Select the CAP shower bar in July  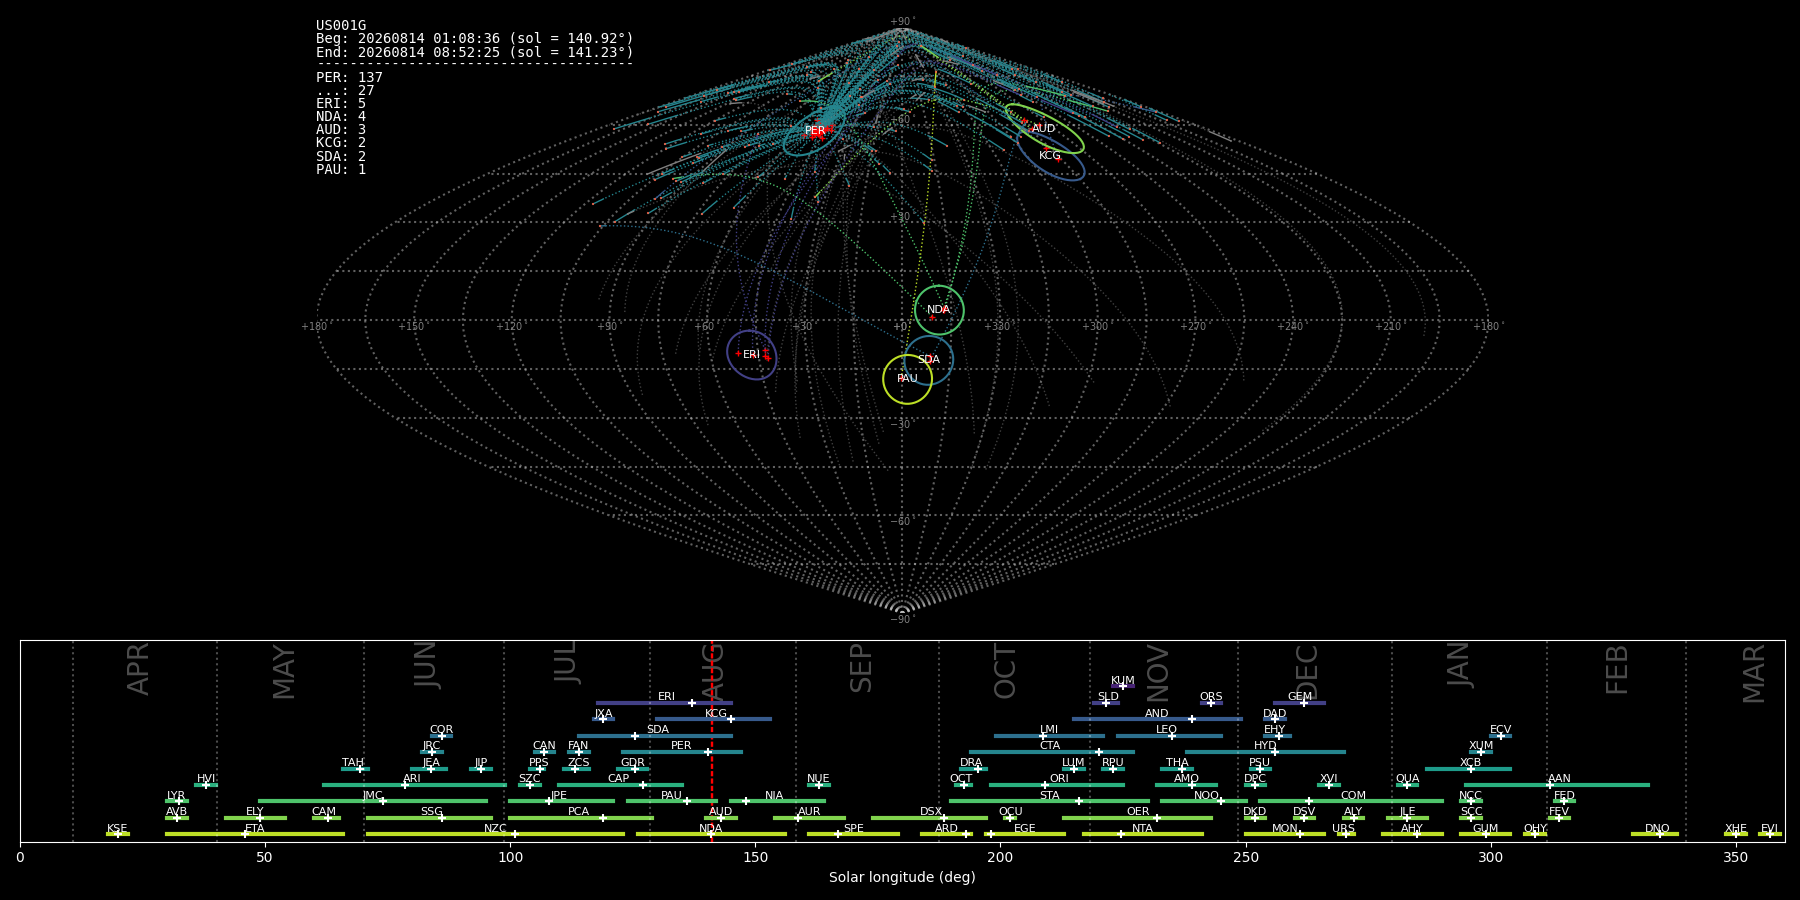(620, 785)
